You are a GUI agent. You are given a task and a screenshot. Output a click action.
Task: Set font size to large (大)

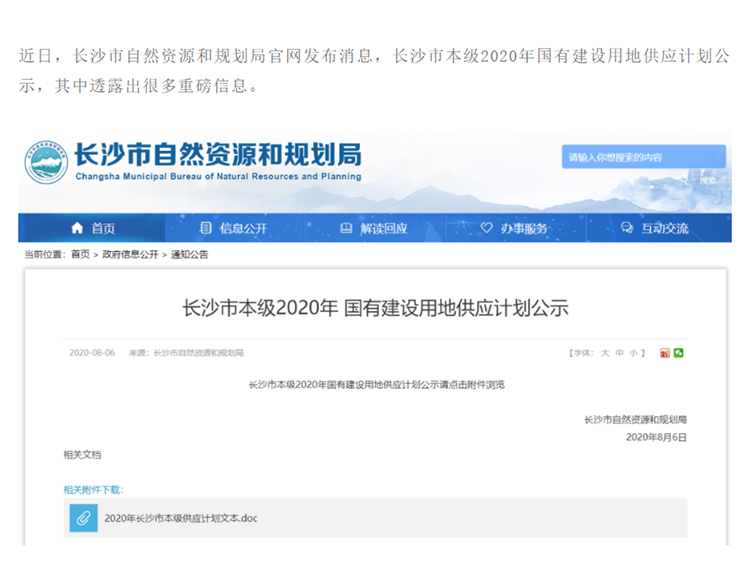point(605,353)
